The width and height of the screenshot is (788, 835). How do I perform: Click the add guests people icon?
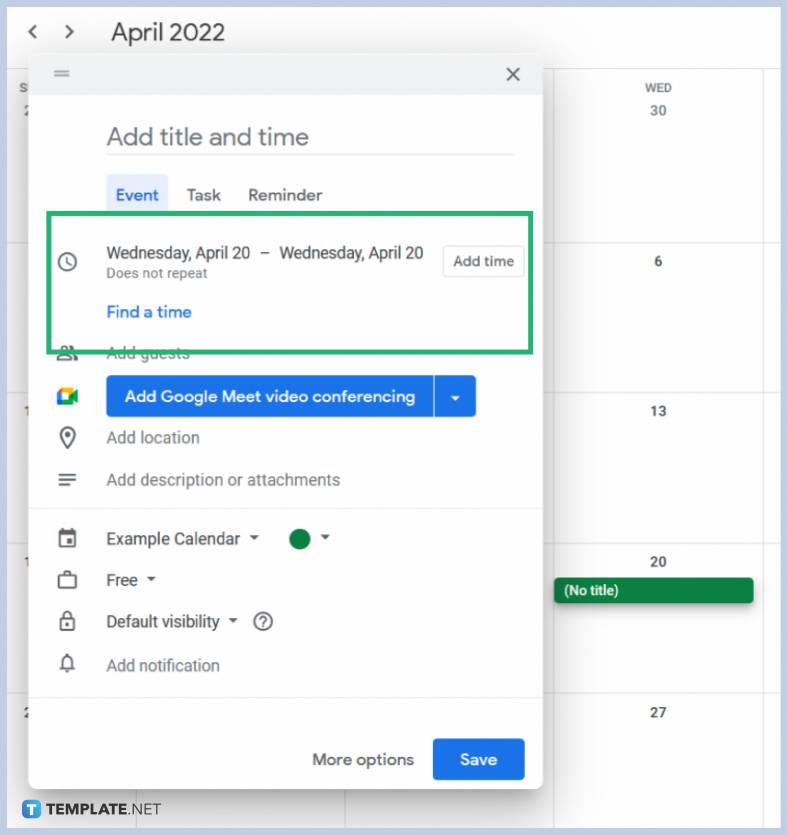coord(67,353)
